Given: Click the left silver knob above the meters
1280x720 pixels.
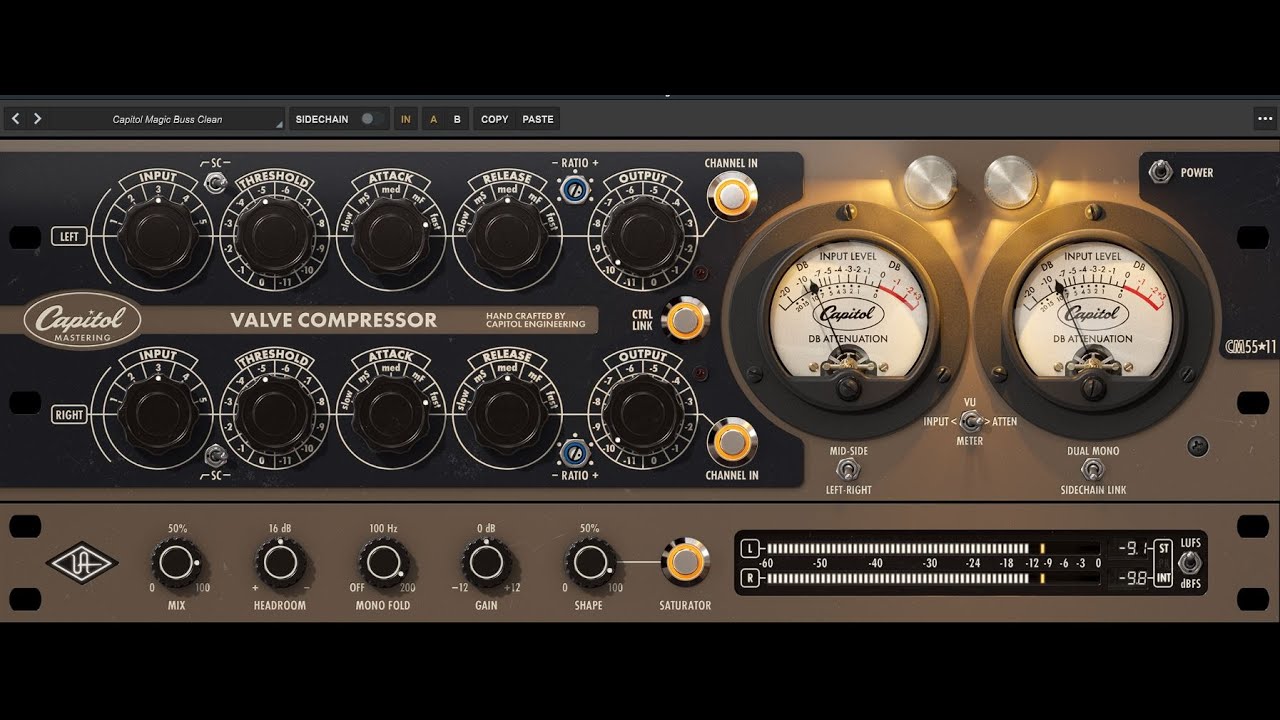Looking at the screenshot, I should [930, 181].
